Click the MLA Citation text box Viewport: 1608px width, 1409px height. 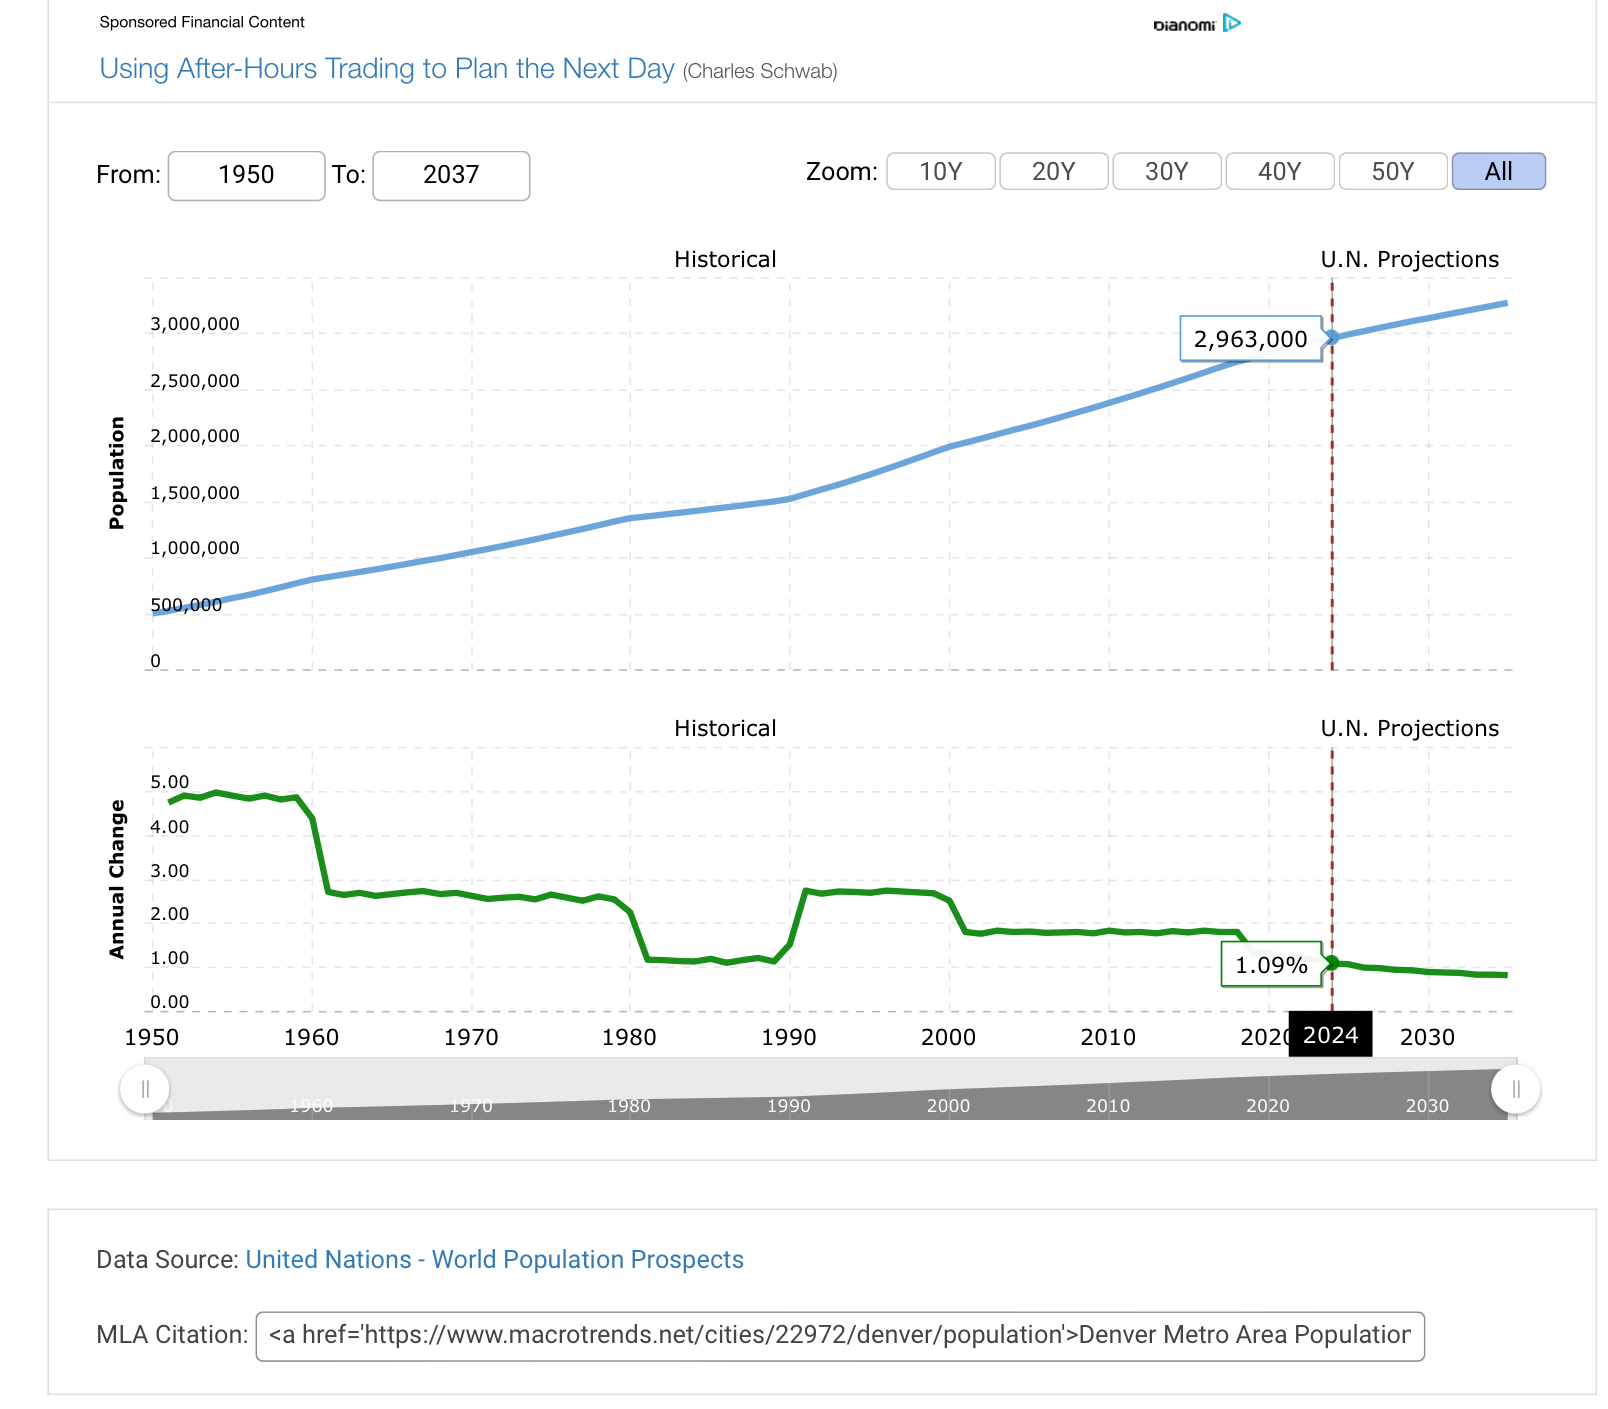point(840,1336)
